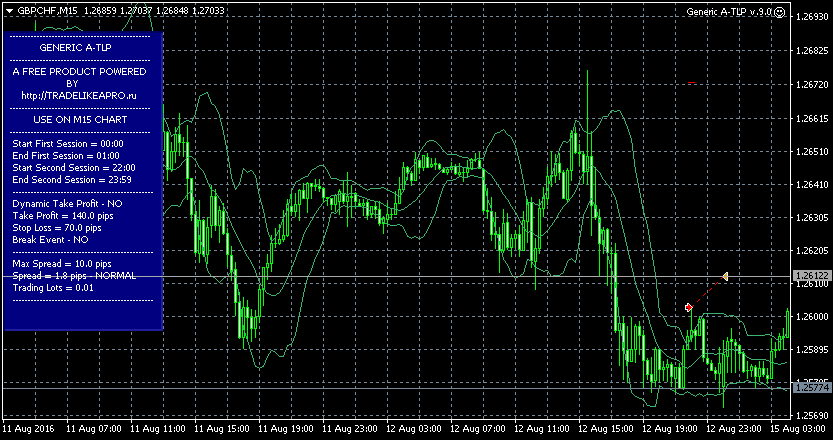Screen dimensions: 833x440
Task: Click the 1.26930 price scale value
Action: 812,18
